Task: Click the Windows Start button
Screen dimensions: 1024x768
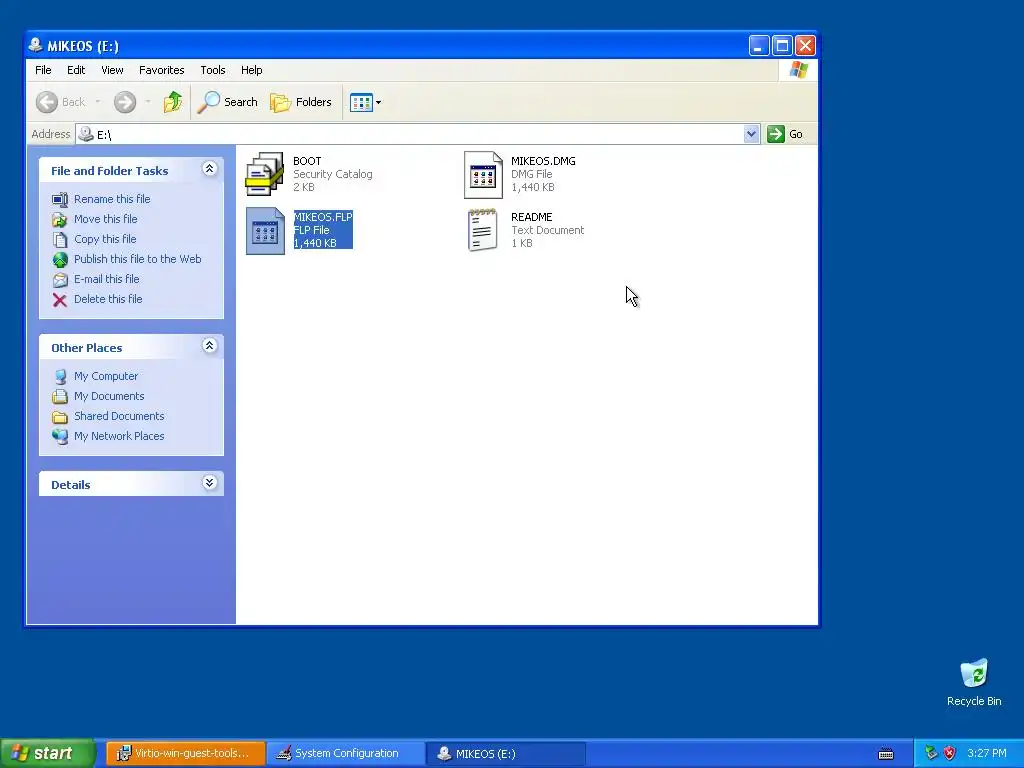Action: pos(47,753)
